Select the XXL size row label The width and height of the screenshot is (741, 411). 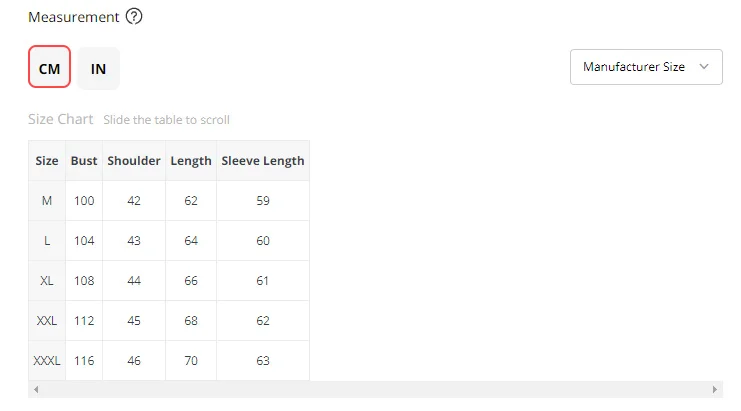click(x=47, y=320)
